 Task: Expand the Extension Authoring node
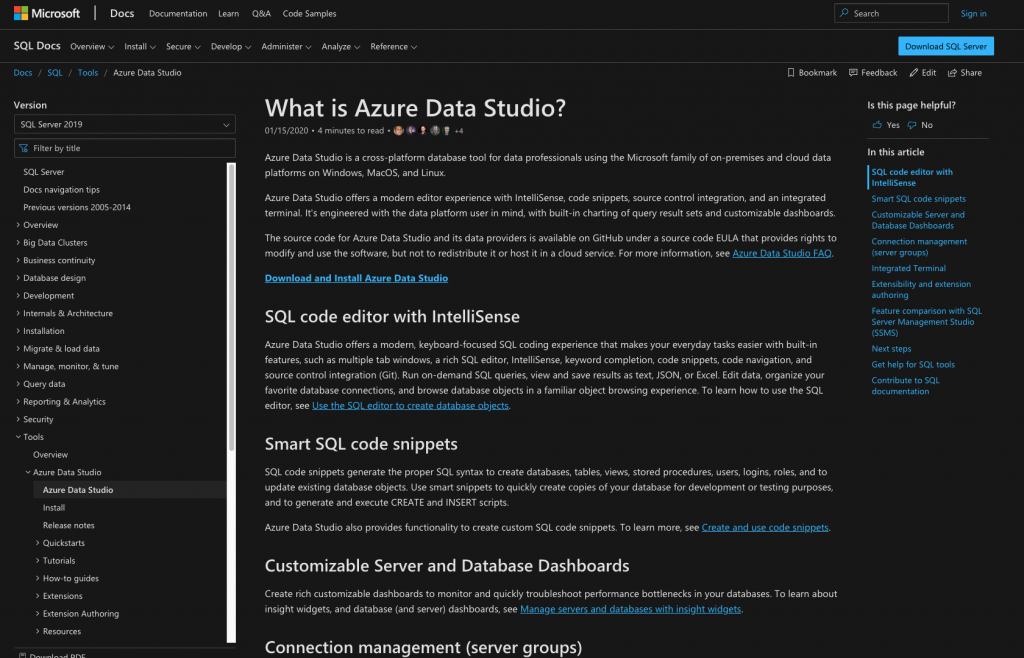38,614
